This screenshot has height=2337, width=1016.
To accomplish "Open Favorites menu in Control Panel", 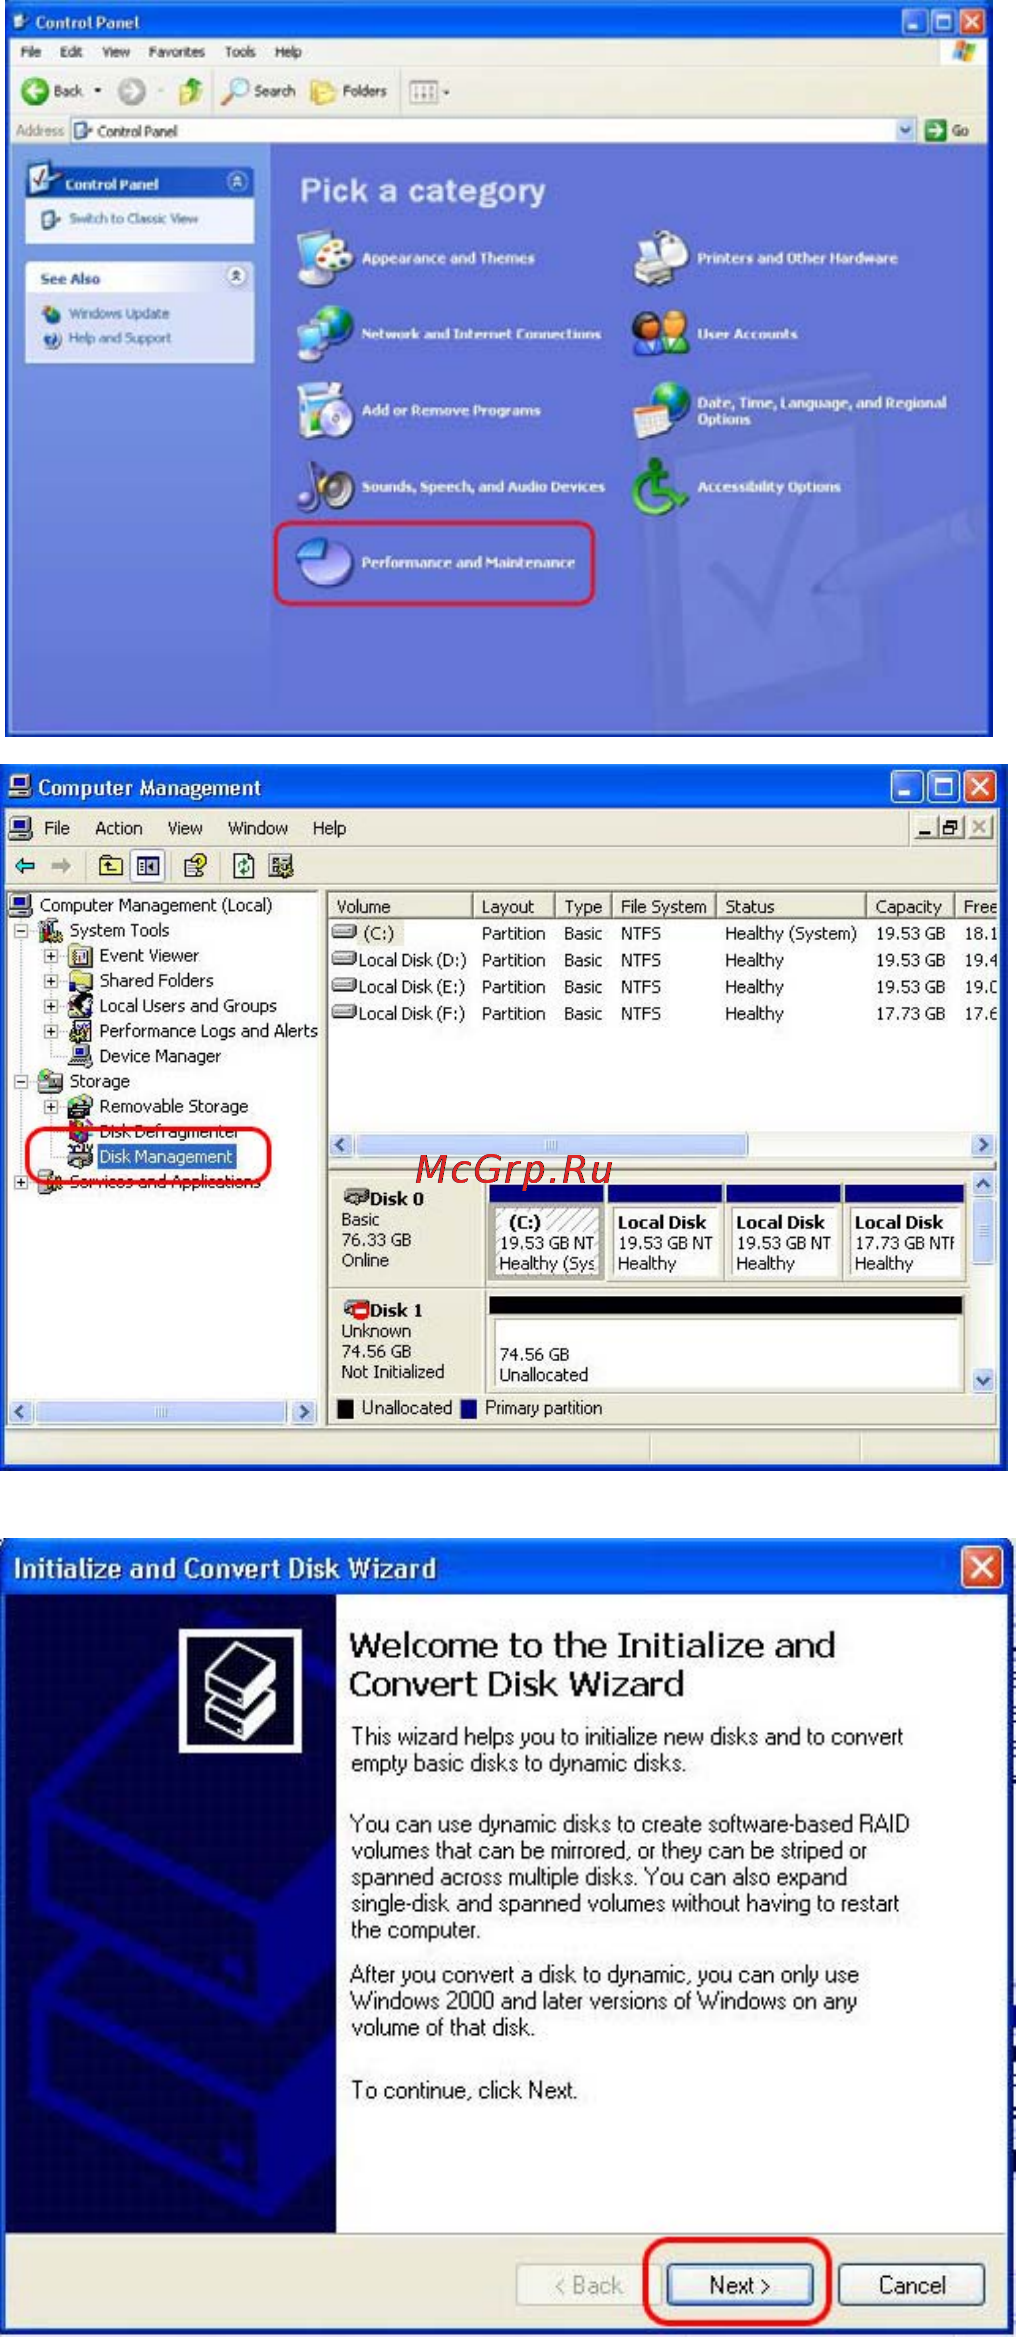I will click(176, 52).
